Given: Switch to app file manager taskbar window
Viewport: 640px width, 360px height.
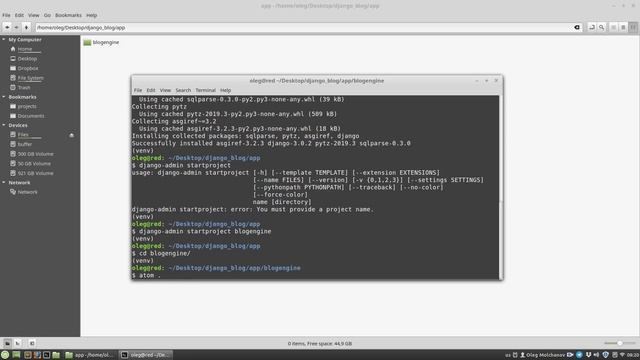Looking at the screenshot, I should (x=89, y=355).
